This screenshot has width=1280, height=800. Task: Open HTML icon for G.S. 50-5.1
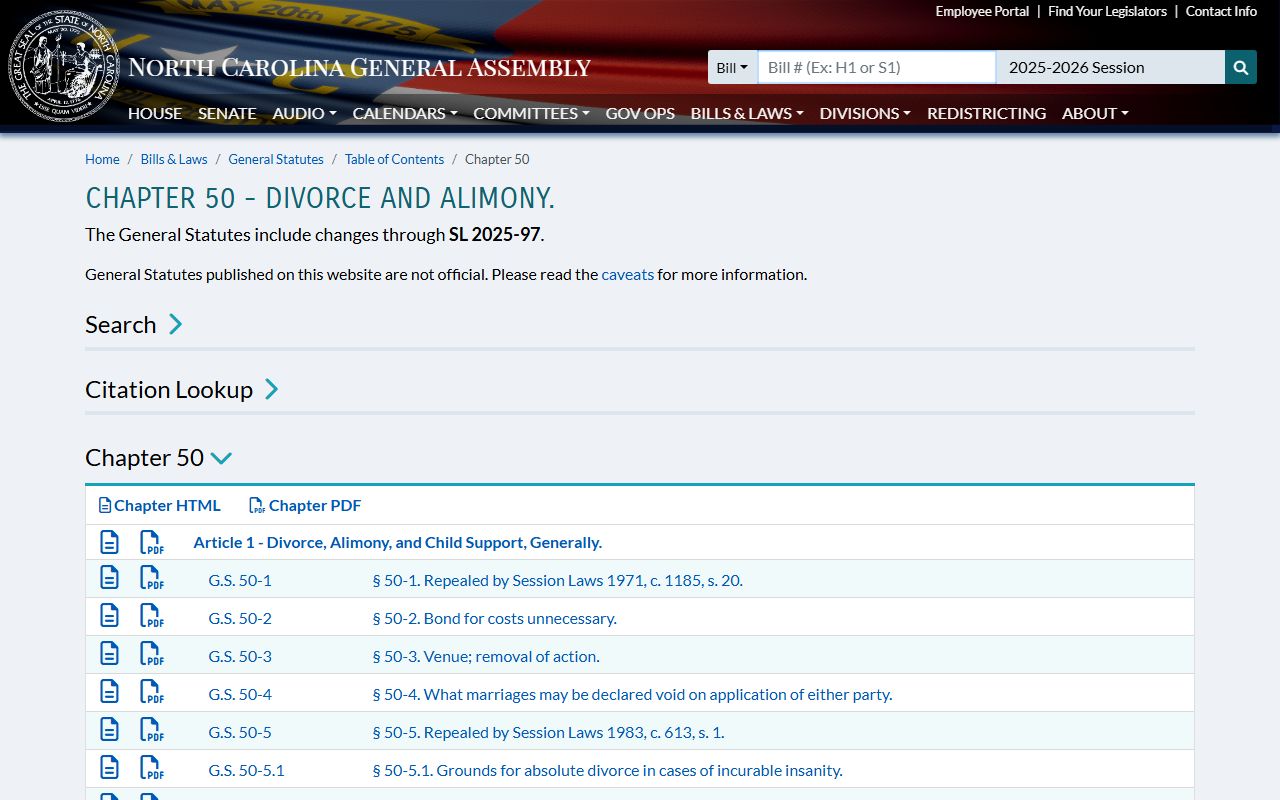pos(109,768)
